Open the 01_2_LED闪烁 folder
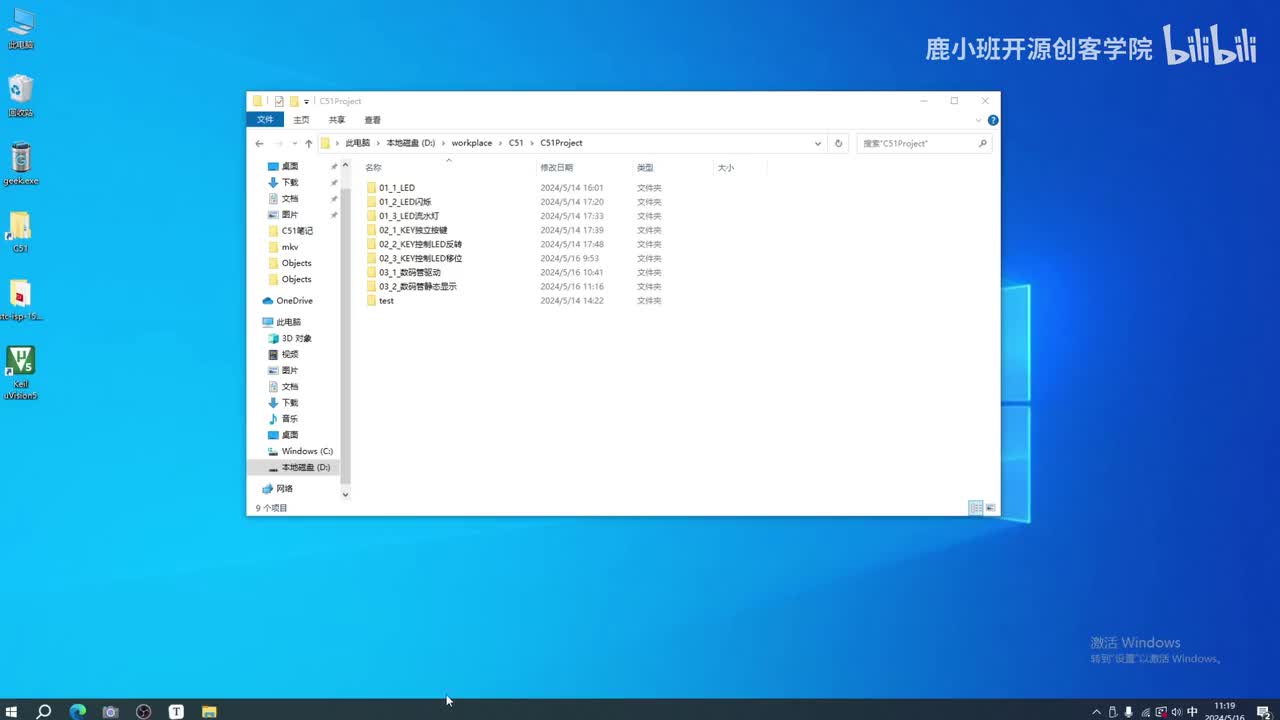This screenshot has height=720, width=1280. click(404, 202)
